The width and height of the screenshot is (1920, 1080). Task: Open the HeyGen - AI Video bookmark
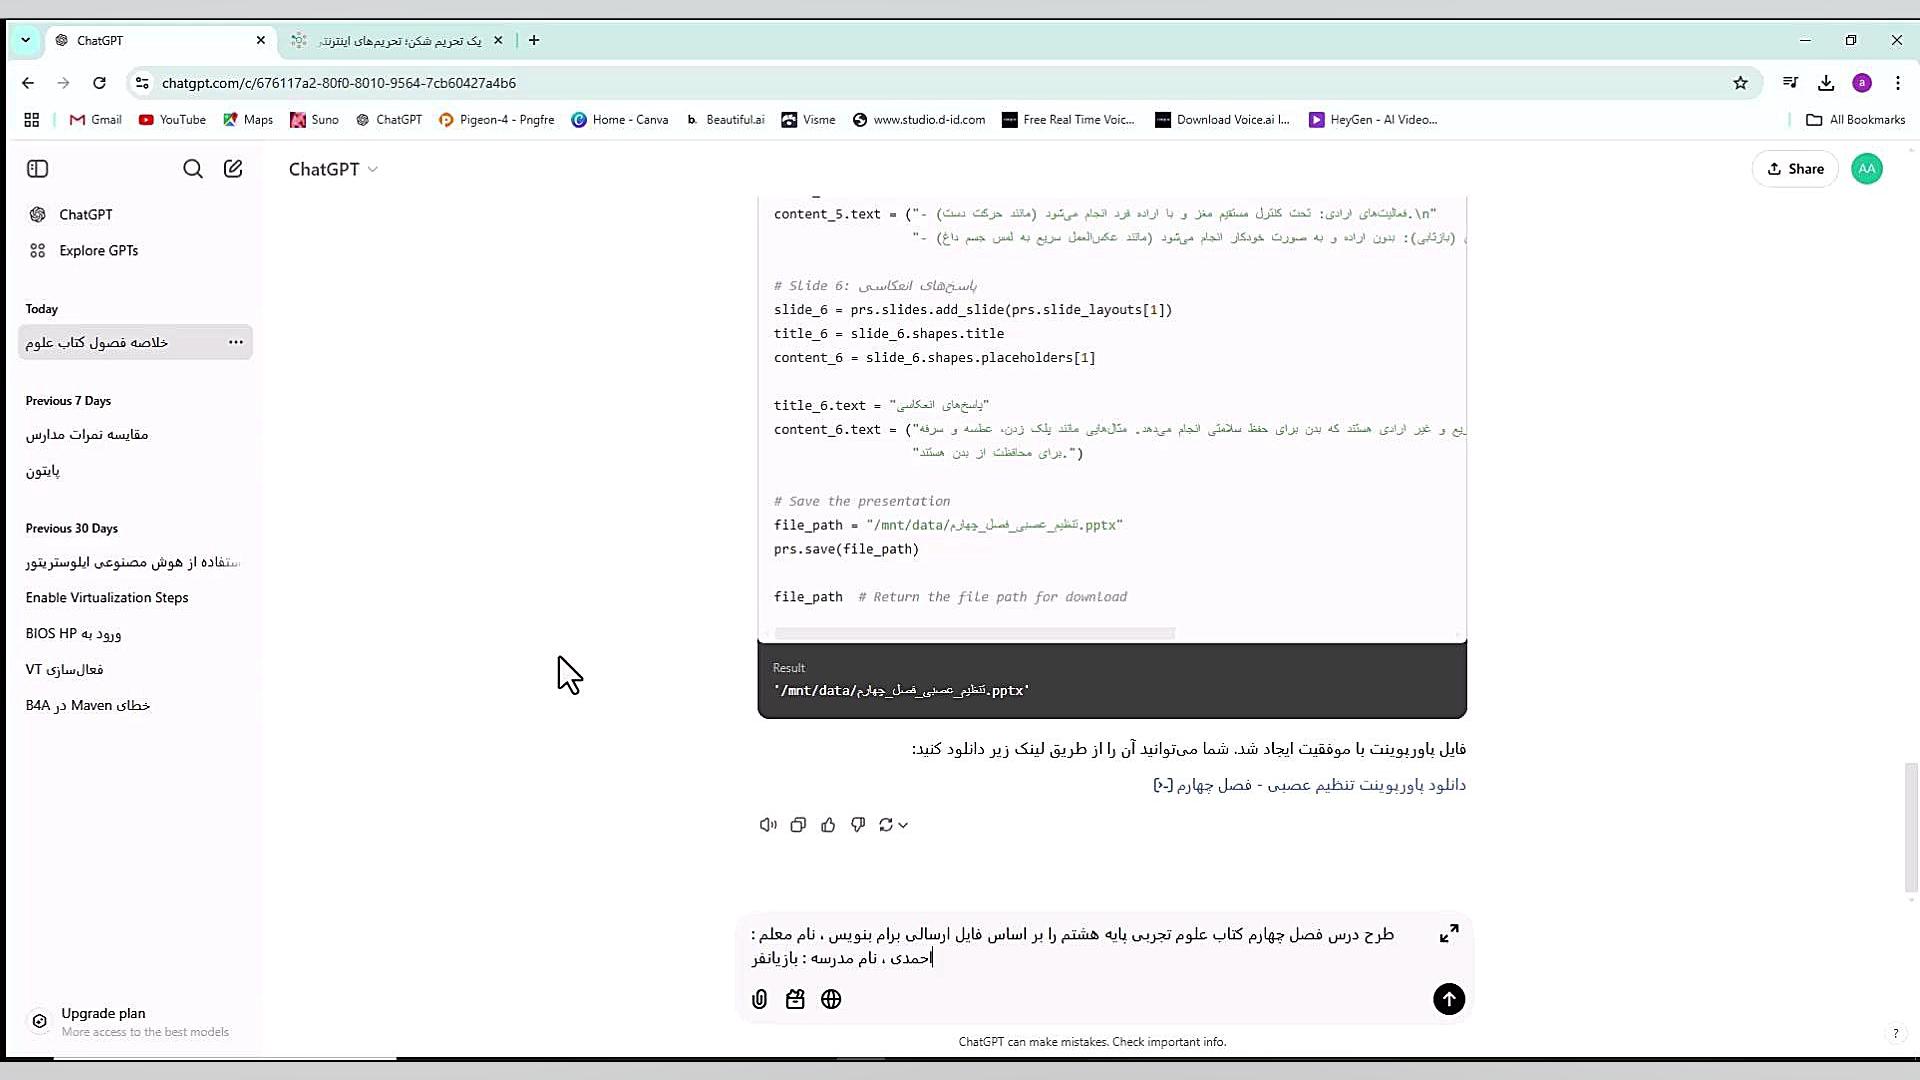coord(1373,120)
